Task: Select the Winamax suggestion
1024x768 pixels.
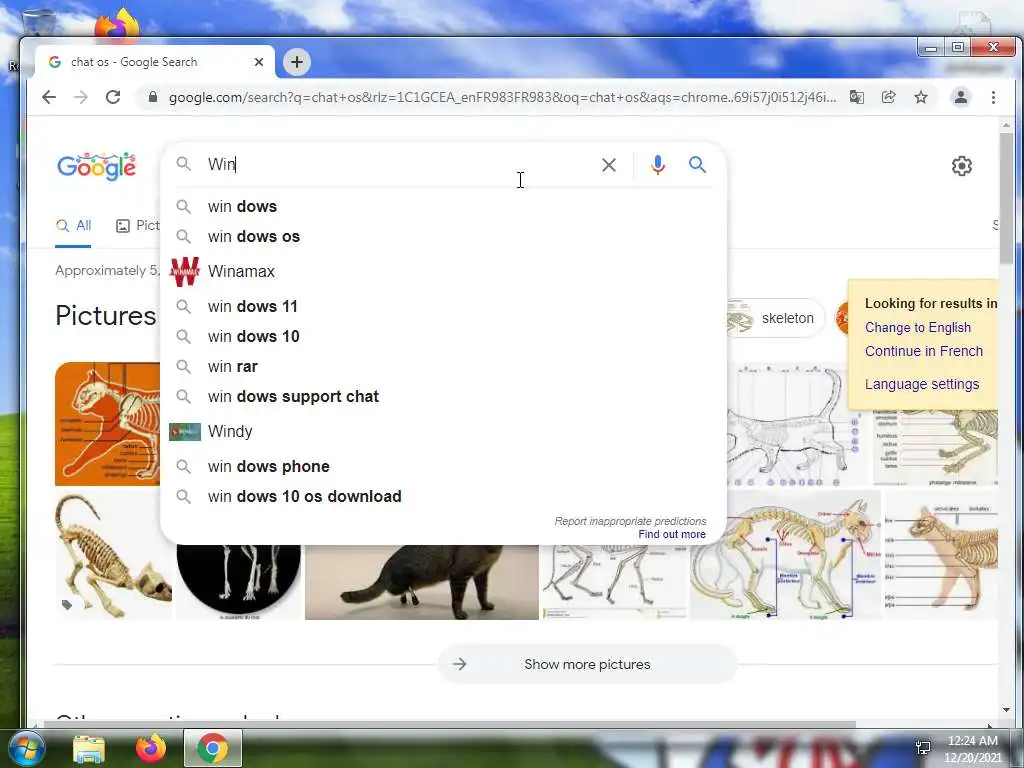Action: pyautogui.click(x=443, y=271)
